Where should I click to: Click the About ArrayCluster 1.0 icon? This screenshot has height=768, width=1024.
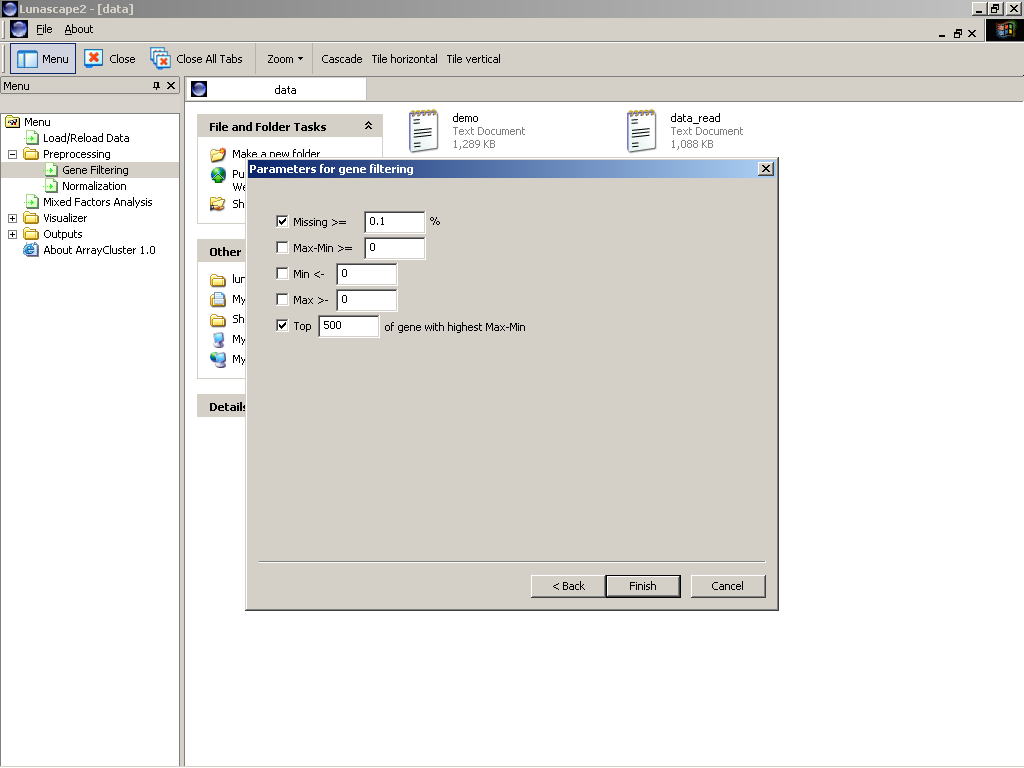click(x=31, y=249)
